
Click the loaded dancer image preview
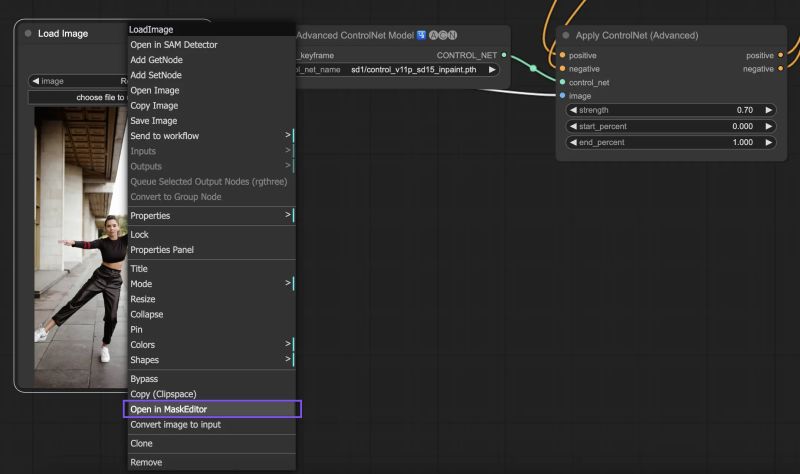[x=81, y=247]
